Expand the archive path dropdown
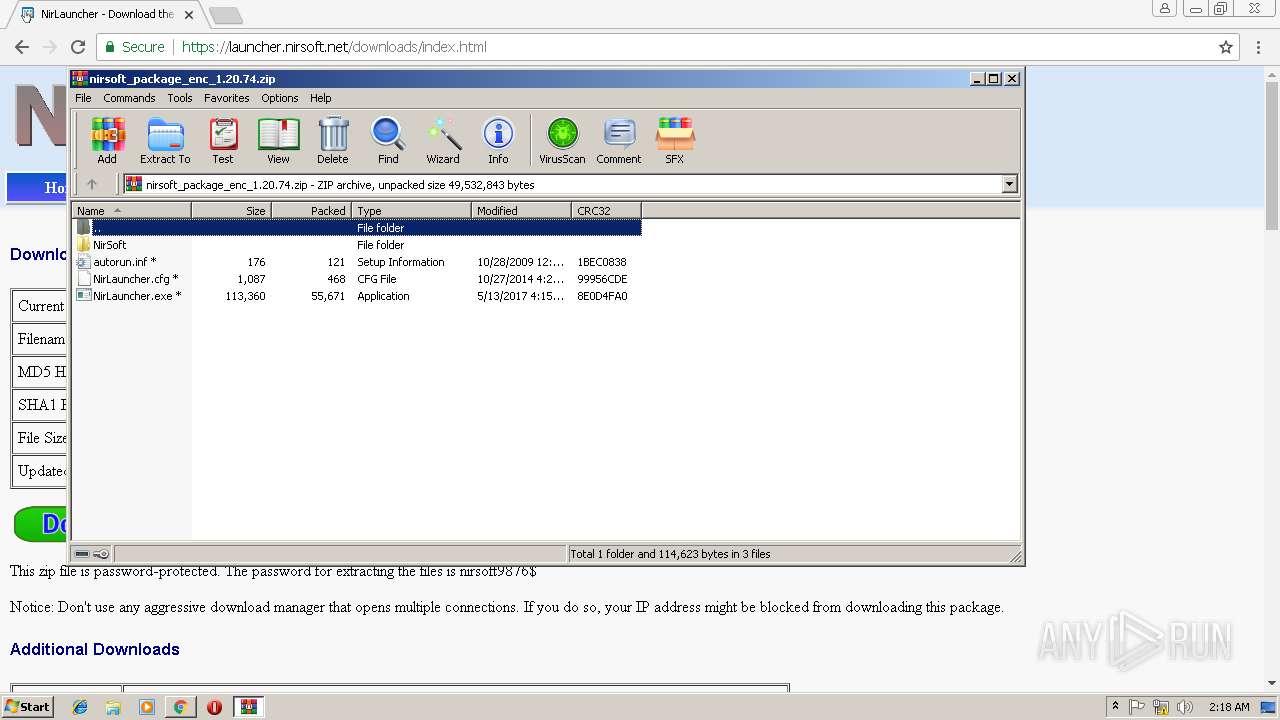1280x720 pixels. click(x=1009, y=184)
